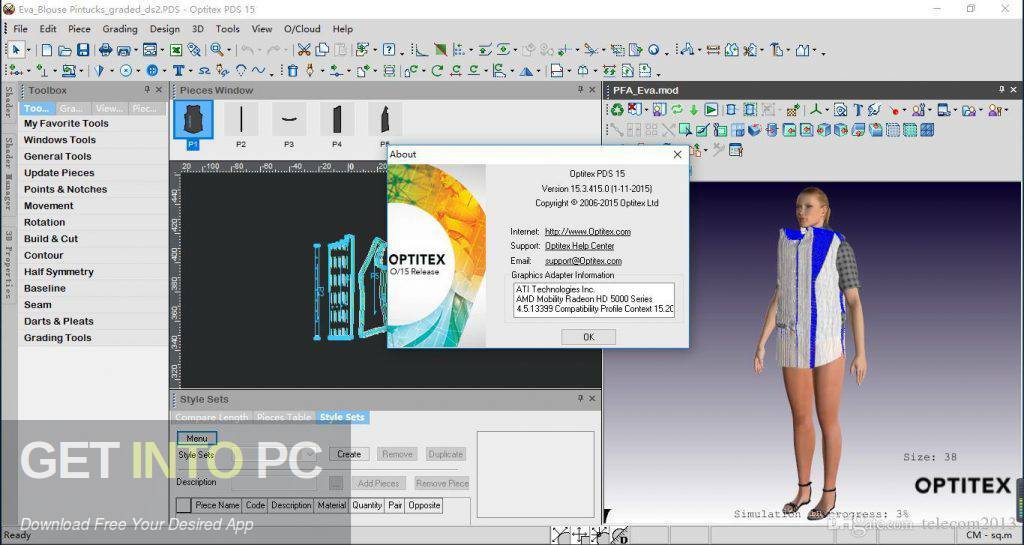The height and width of the screenshot is (545, 1024).
Task: Open Build & Cut in Toolbox
Action: (x=51, y=239)
